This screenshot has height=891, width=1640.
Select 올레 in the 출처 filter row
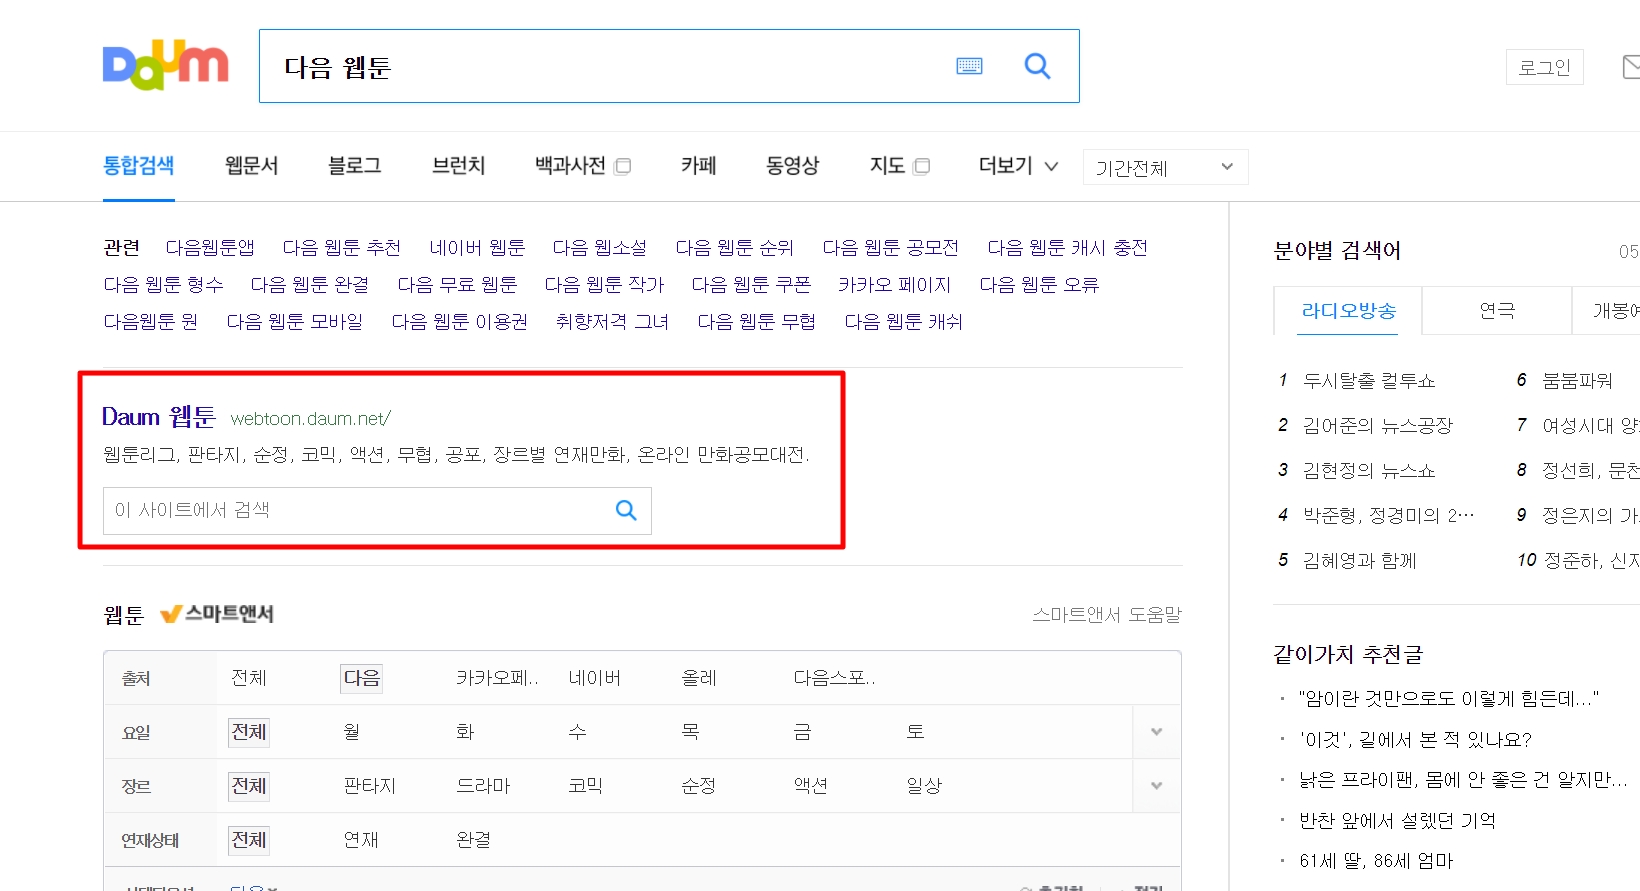coord(699,678)
